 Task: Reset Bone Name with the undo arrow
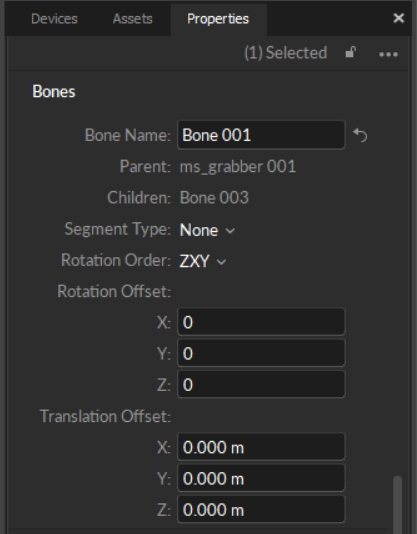[360, 135]
